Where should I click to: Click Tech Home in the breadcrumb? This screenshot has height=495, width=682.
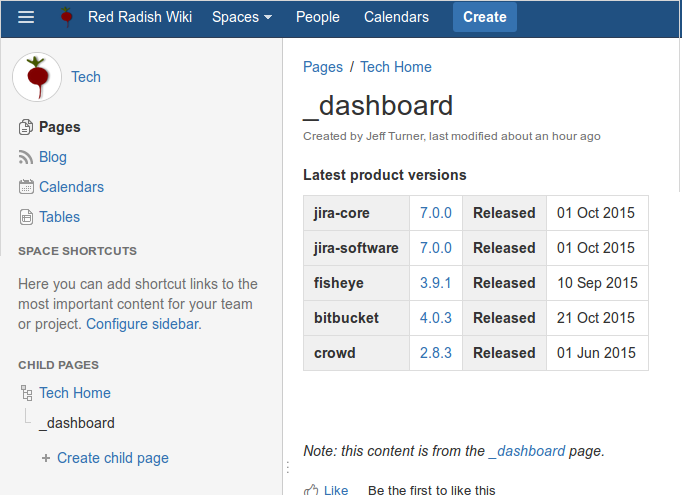pyautogui.click(x=396, y=67)
